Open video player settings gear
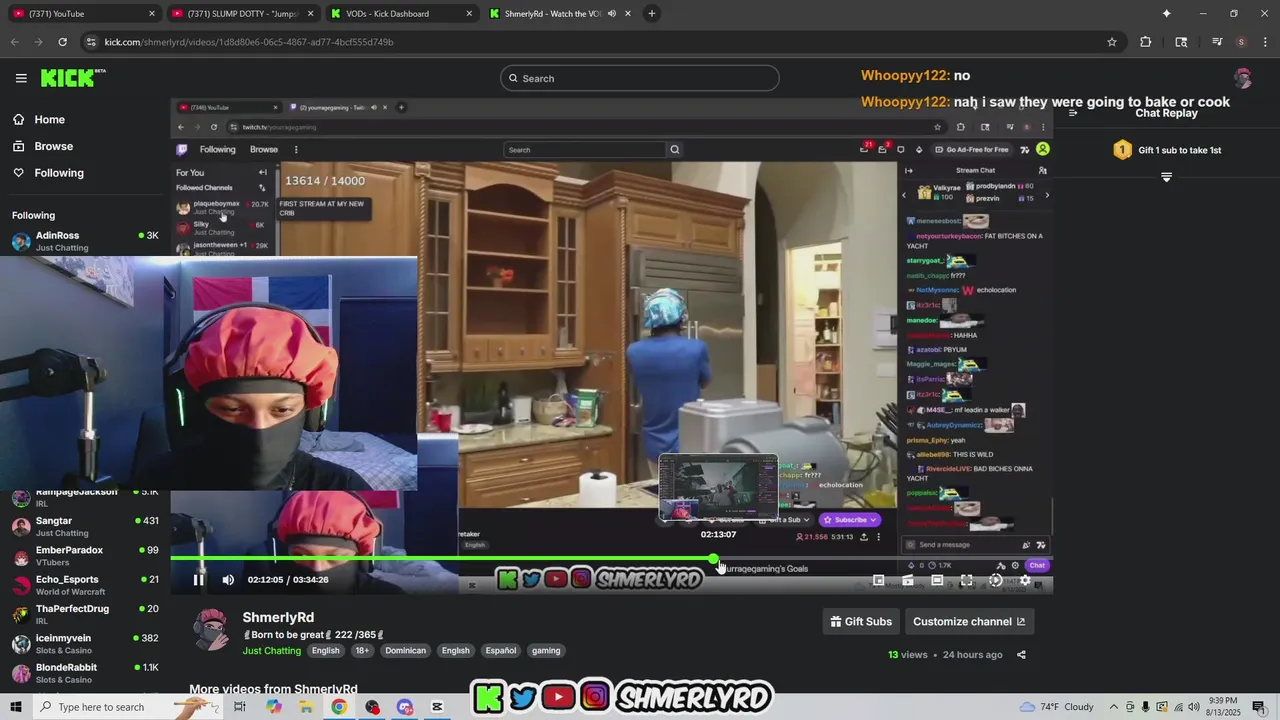The image size is (1280, 720). coord(1025,580)
